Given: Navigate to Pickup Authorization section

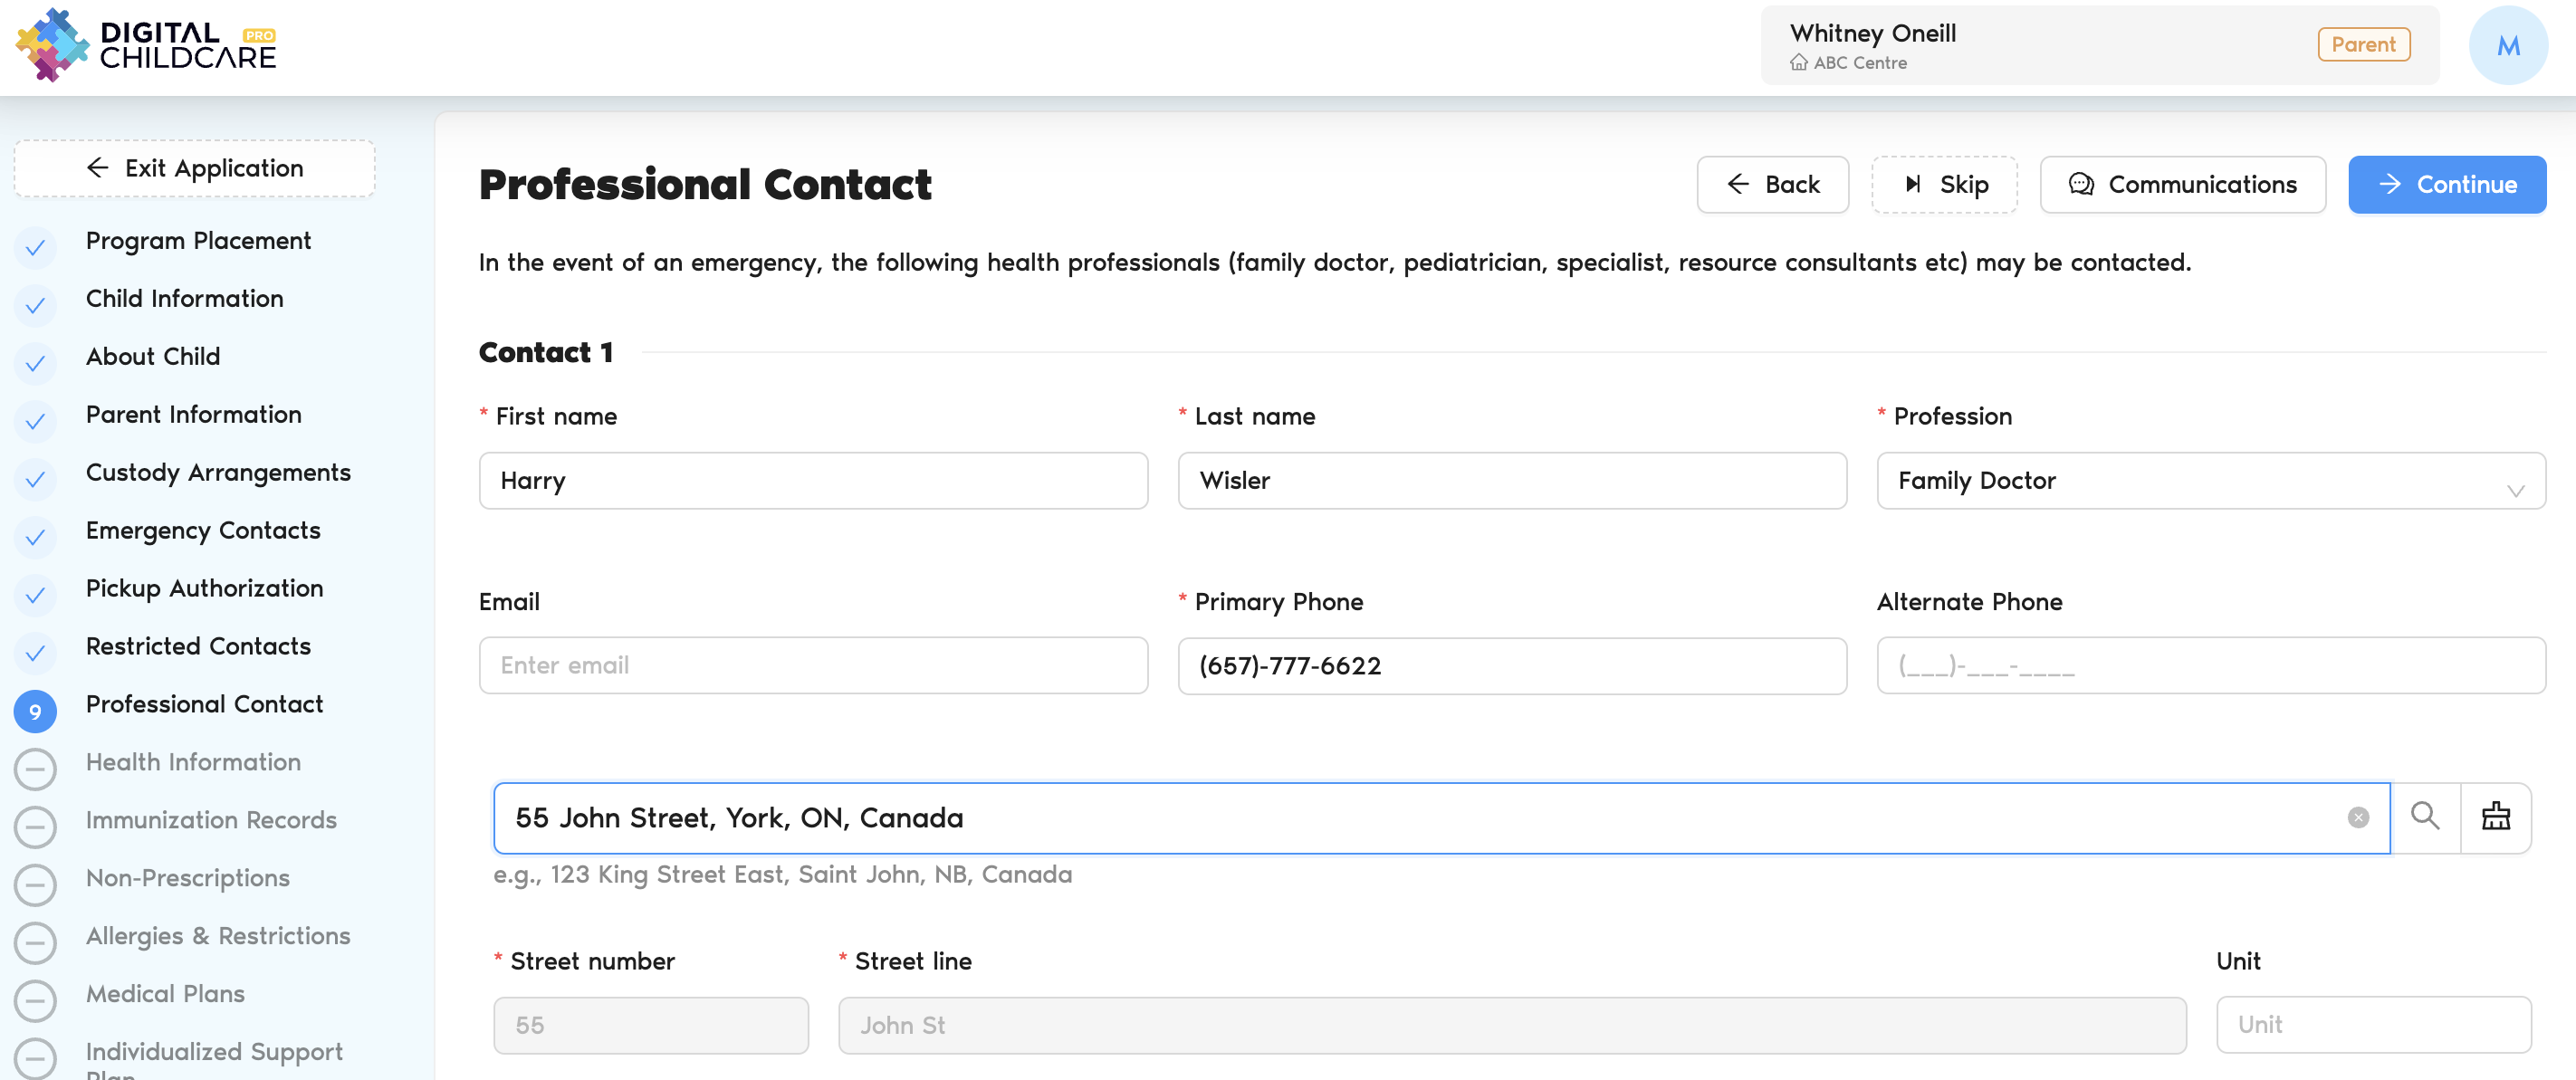Looking at the screenshot, I should pos(204,588).
